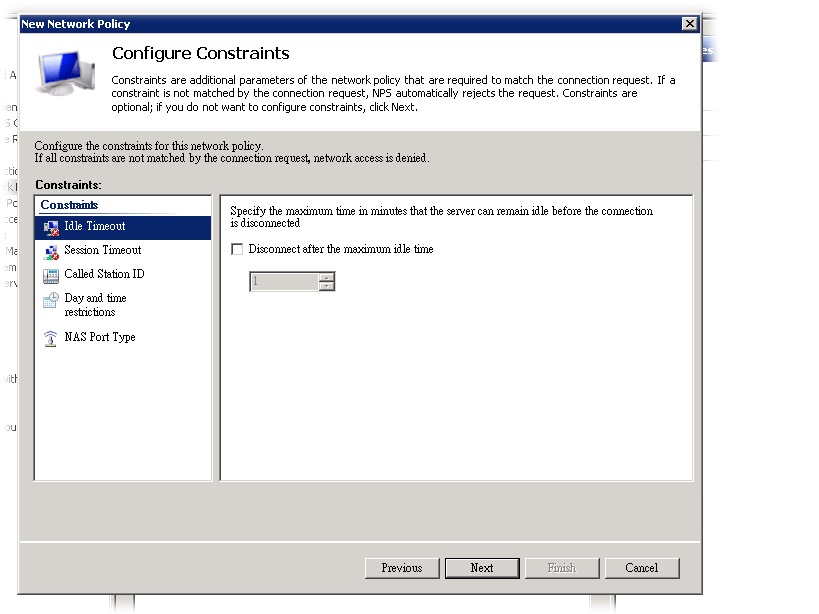Click the idle time minutes input field
The image size is (819, 614).
(x=283, y=282)
